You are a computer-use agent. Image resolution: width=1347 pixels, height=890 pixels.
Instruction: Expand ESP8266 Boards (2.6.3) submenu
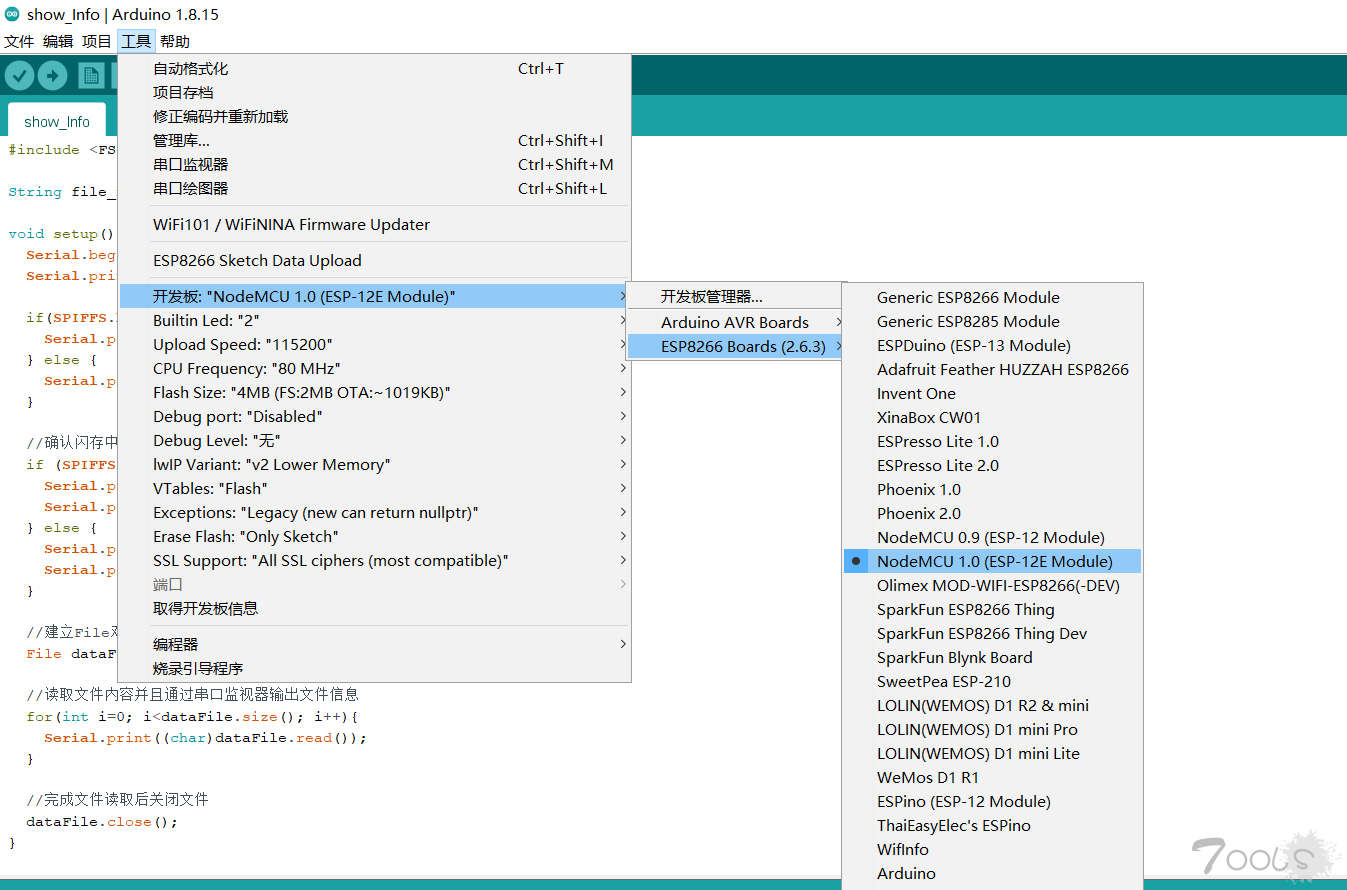point(736,347)
